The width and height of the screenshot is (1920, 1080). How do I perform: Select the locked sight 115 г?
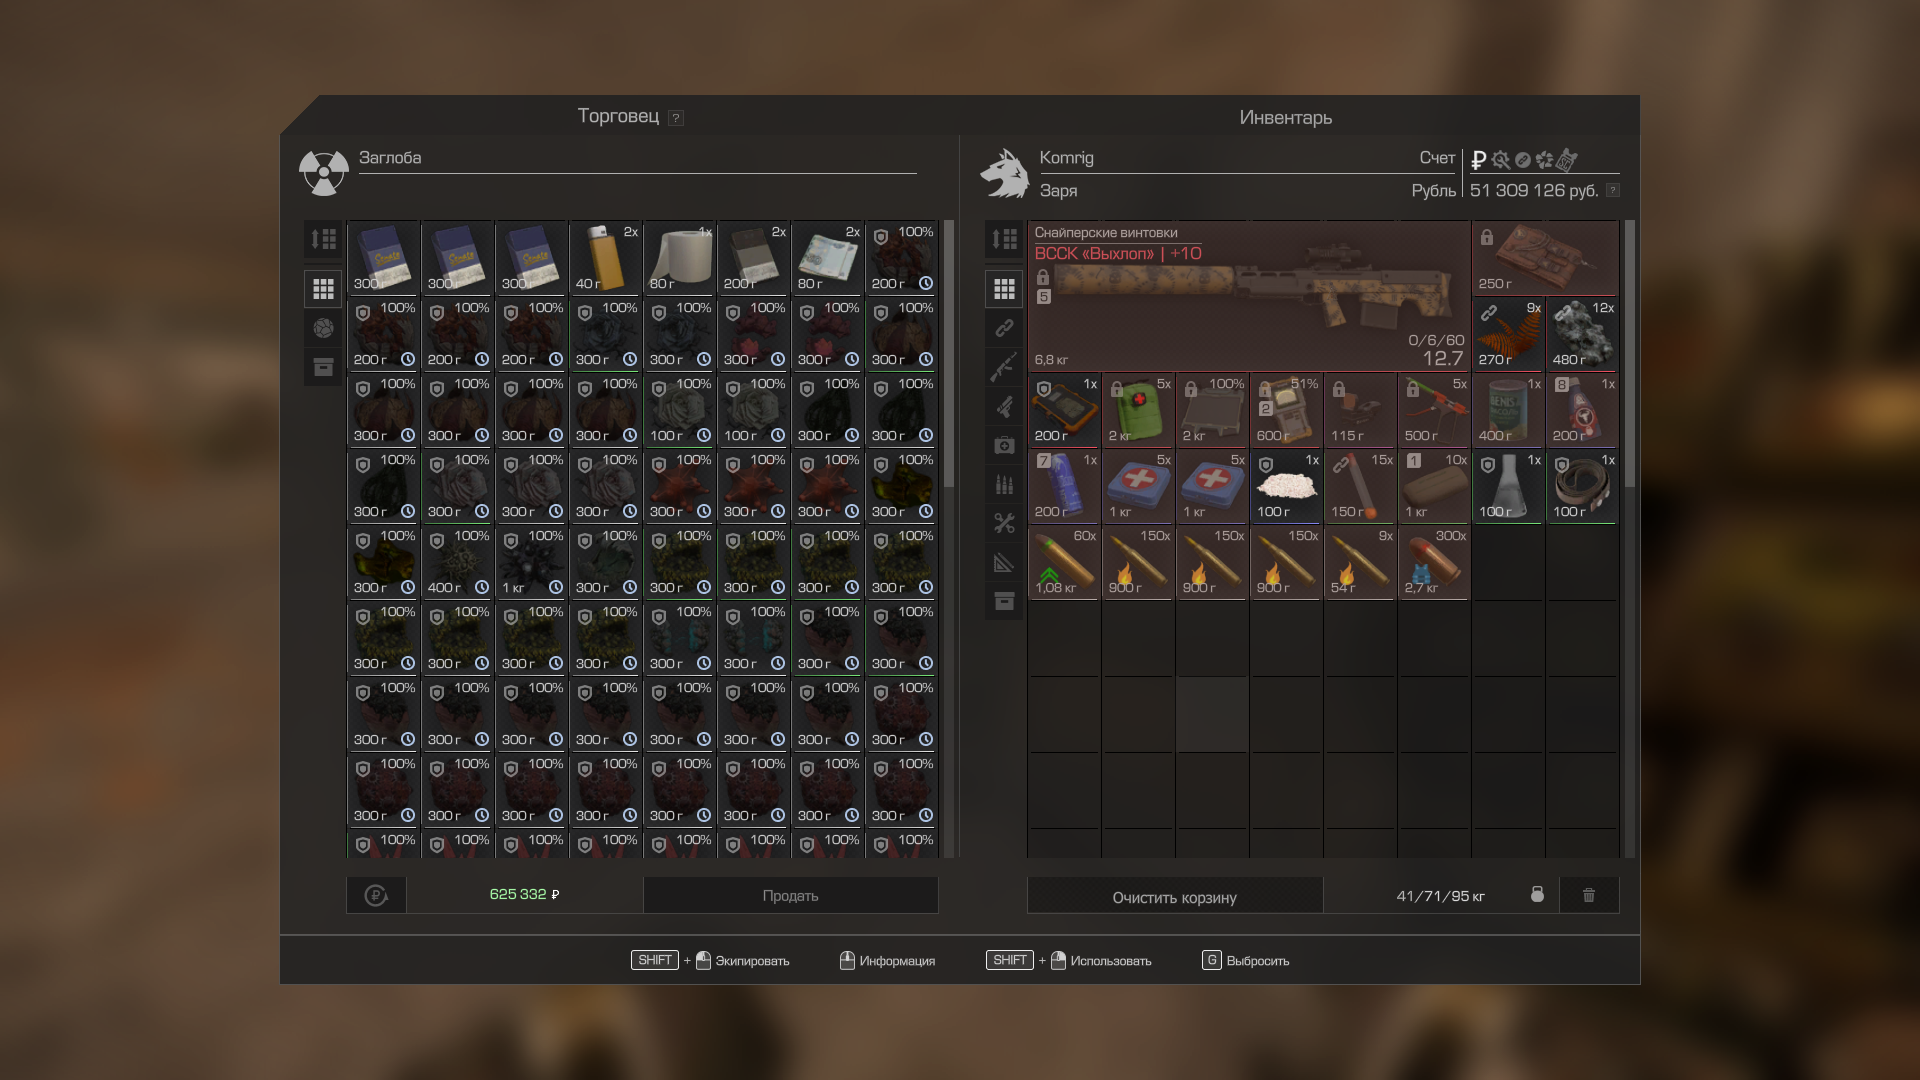click(1360, 410)
